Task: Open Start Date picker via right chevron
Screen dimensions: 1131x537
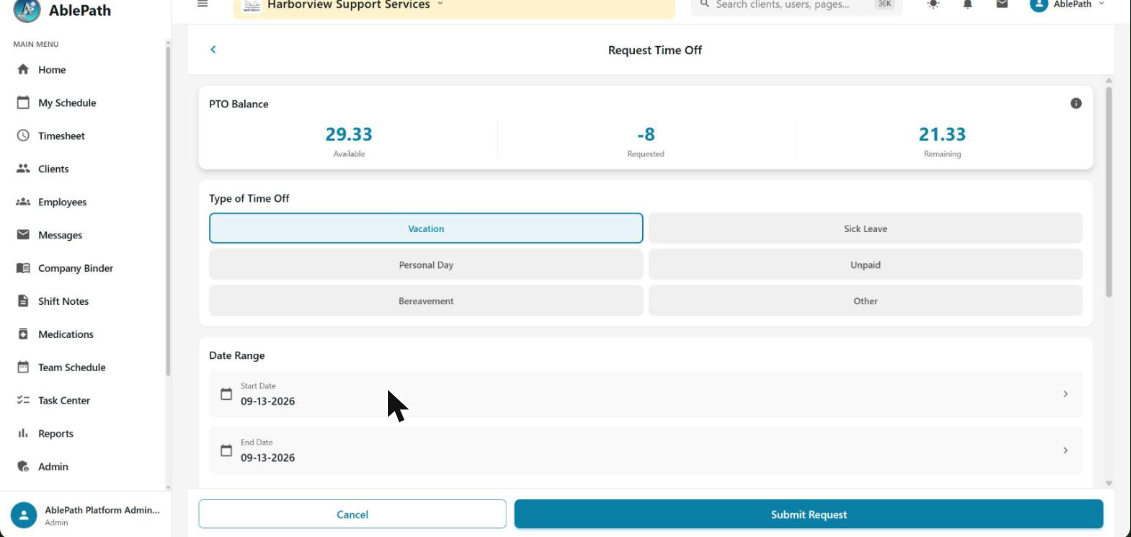Action: (x=1065, y=394)
